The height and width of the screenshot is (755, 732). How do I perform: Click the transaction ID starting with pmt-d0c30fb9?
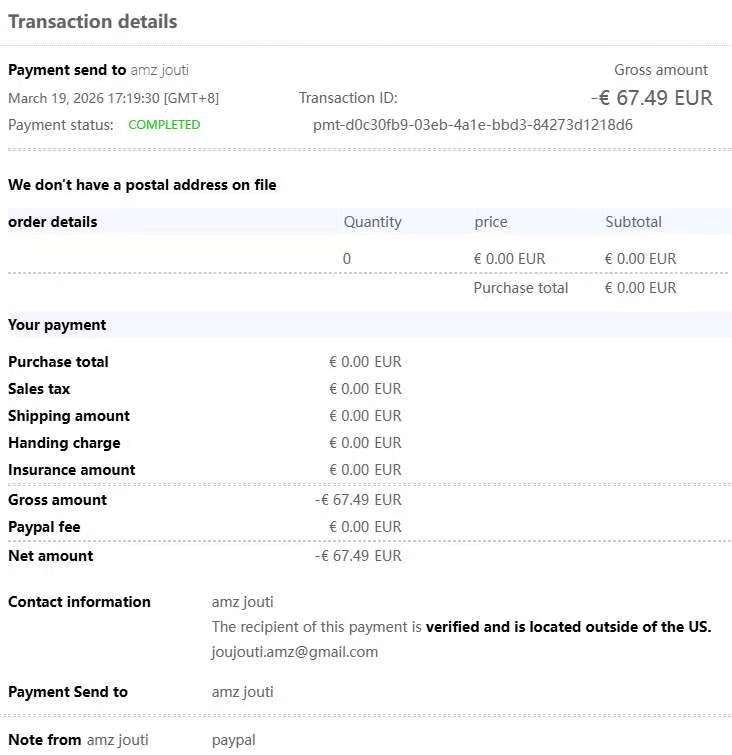click(x=472, y=125)
